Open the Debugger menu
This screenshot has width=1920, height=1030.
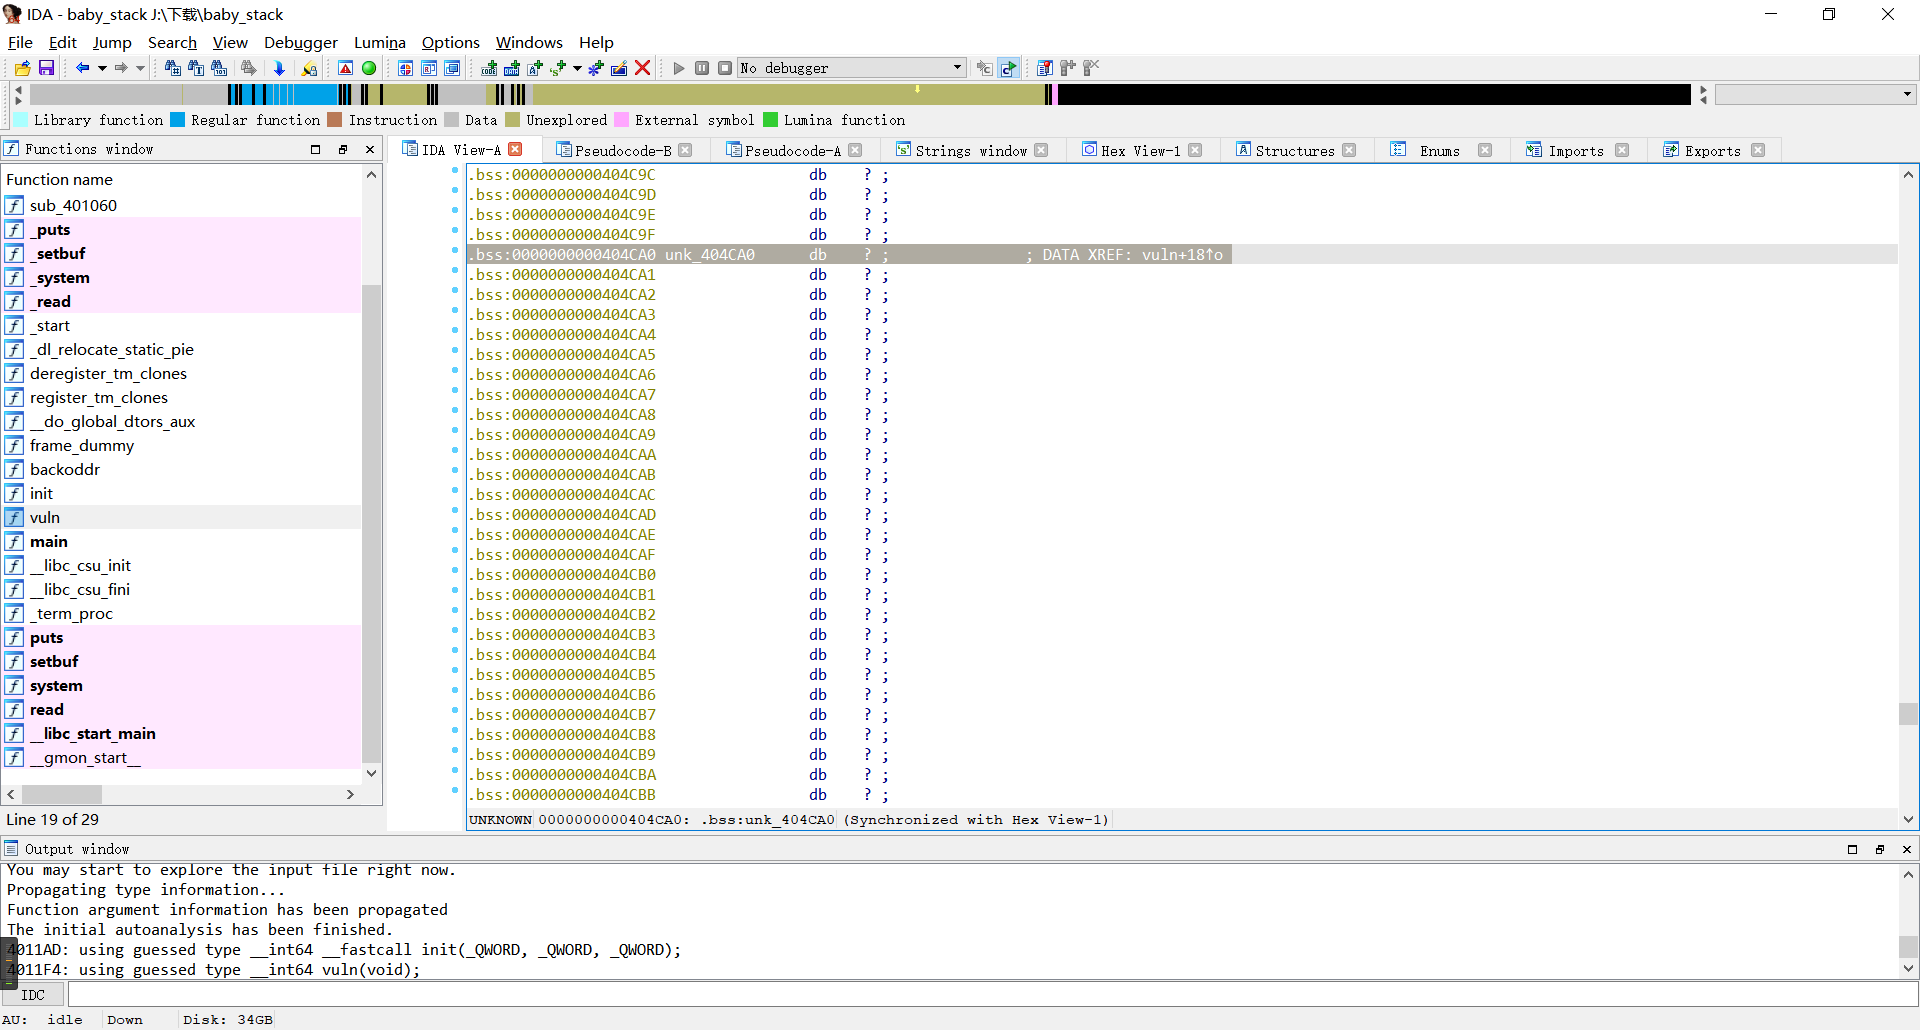pyautogui.click(x=300, y=42)
